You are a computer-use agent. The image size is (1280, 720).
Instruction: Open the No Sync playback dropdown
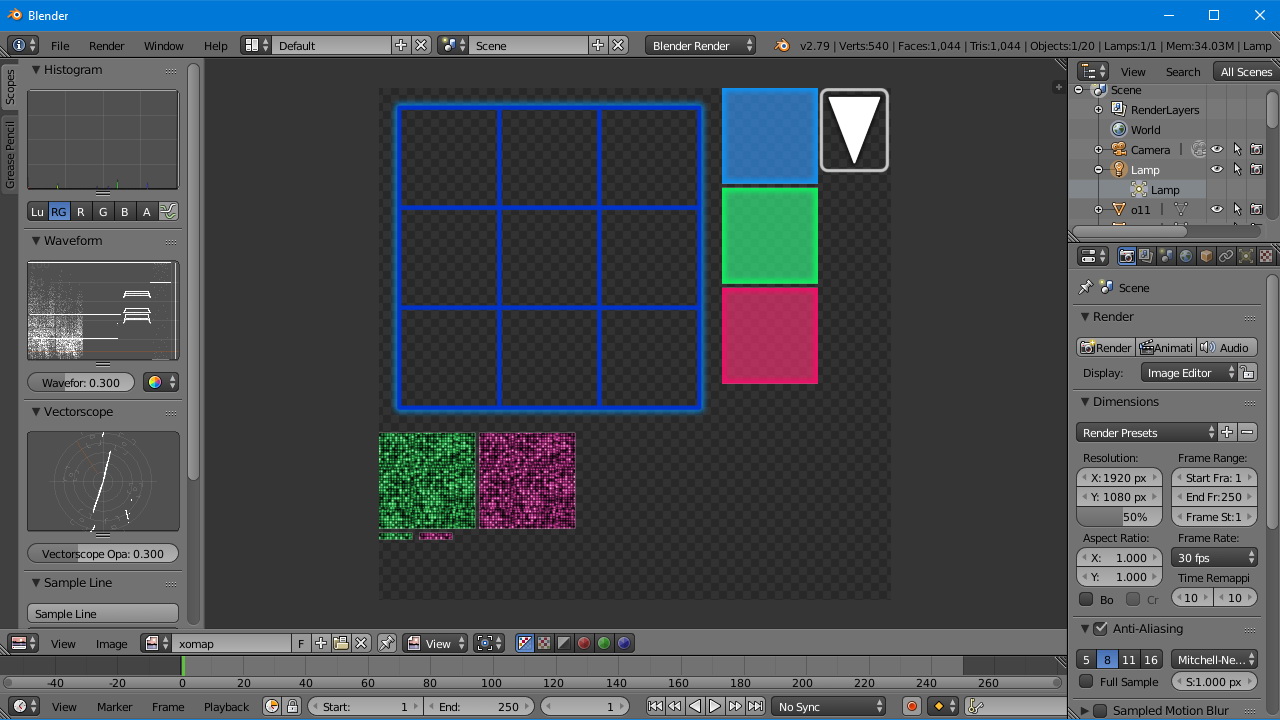pos(829,706)
